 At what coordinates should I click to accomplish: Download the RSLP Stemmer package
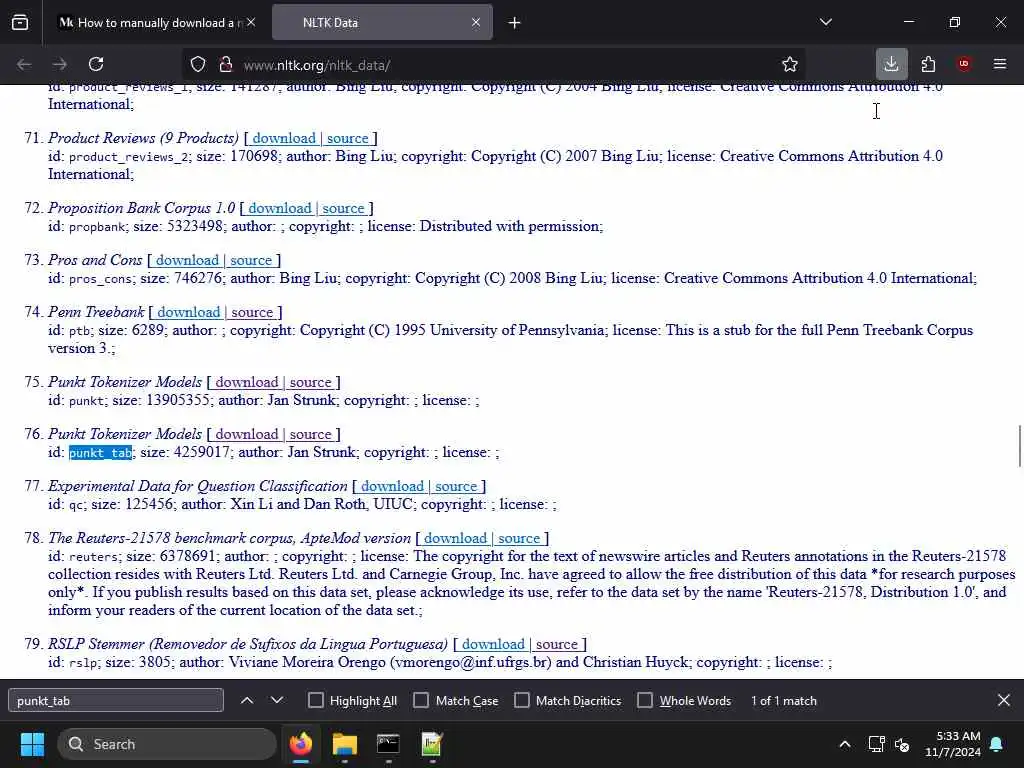493,645
